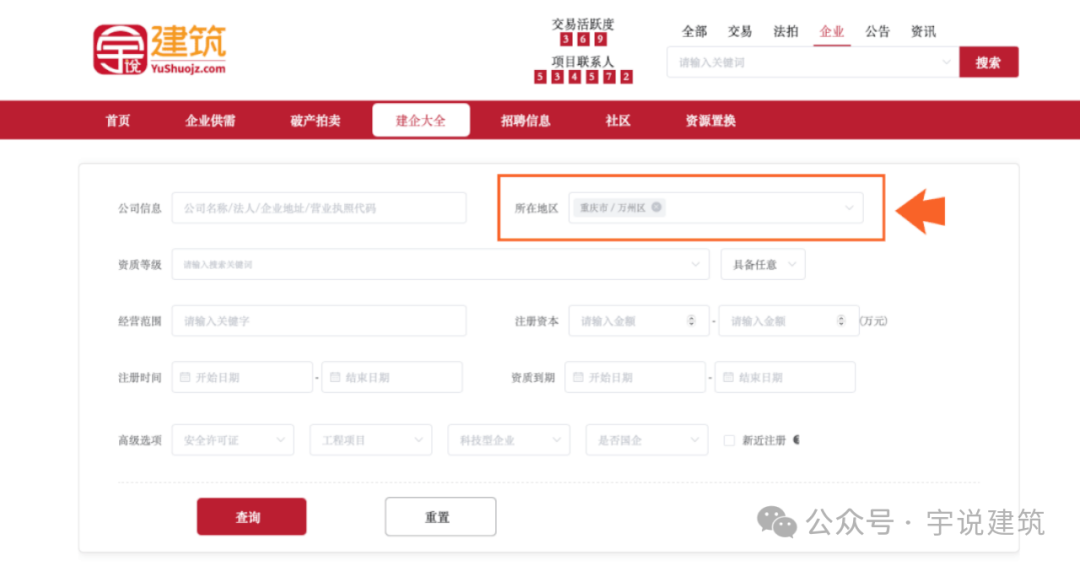The width and height of the screenshot is (1080, 566).
Task: Click calendar icon in 资质到期 开始日期 field
Action: [x=578, y=378]
